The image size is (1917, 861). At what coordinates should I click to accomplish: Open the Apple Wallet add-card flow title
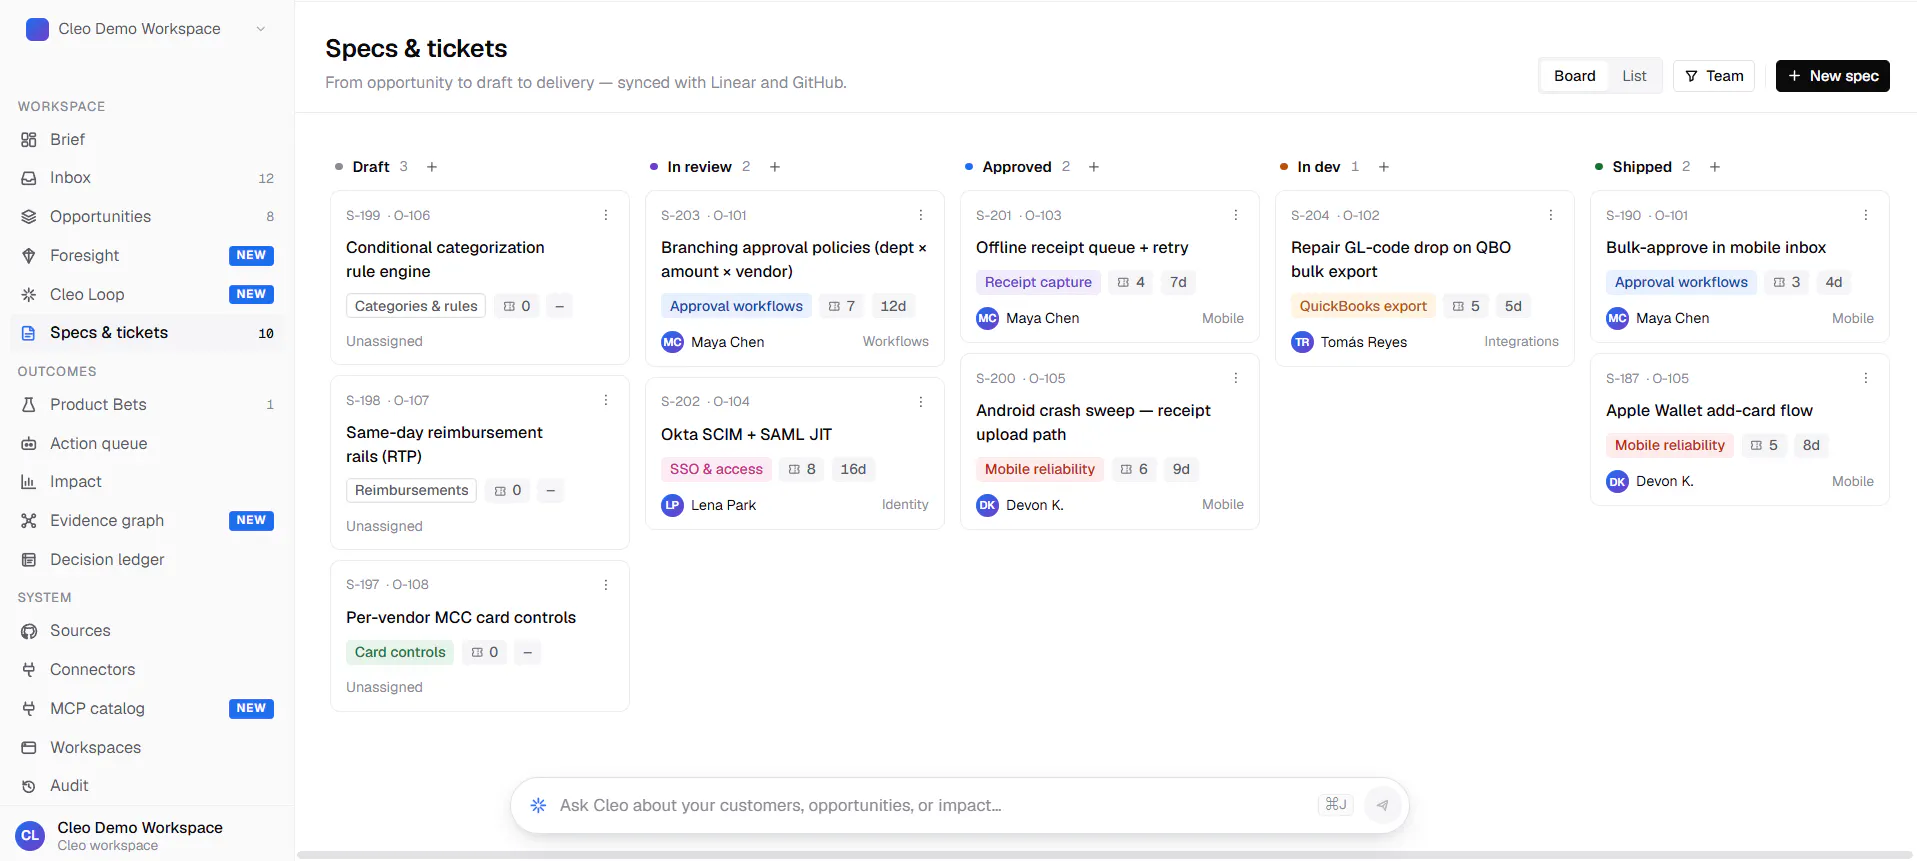click(1709, 410)
